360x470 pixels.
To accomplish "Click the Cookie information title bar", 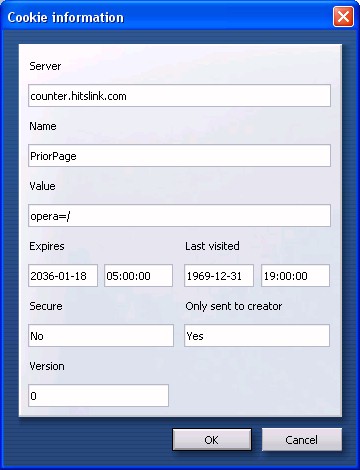I will click(167, 17).
